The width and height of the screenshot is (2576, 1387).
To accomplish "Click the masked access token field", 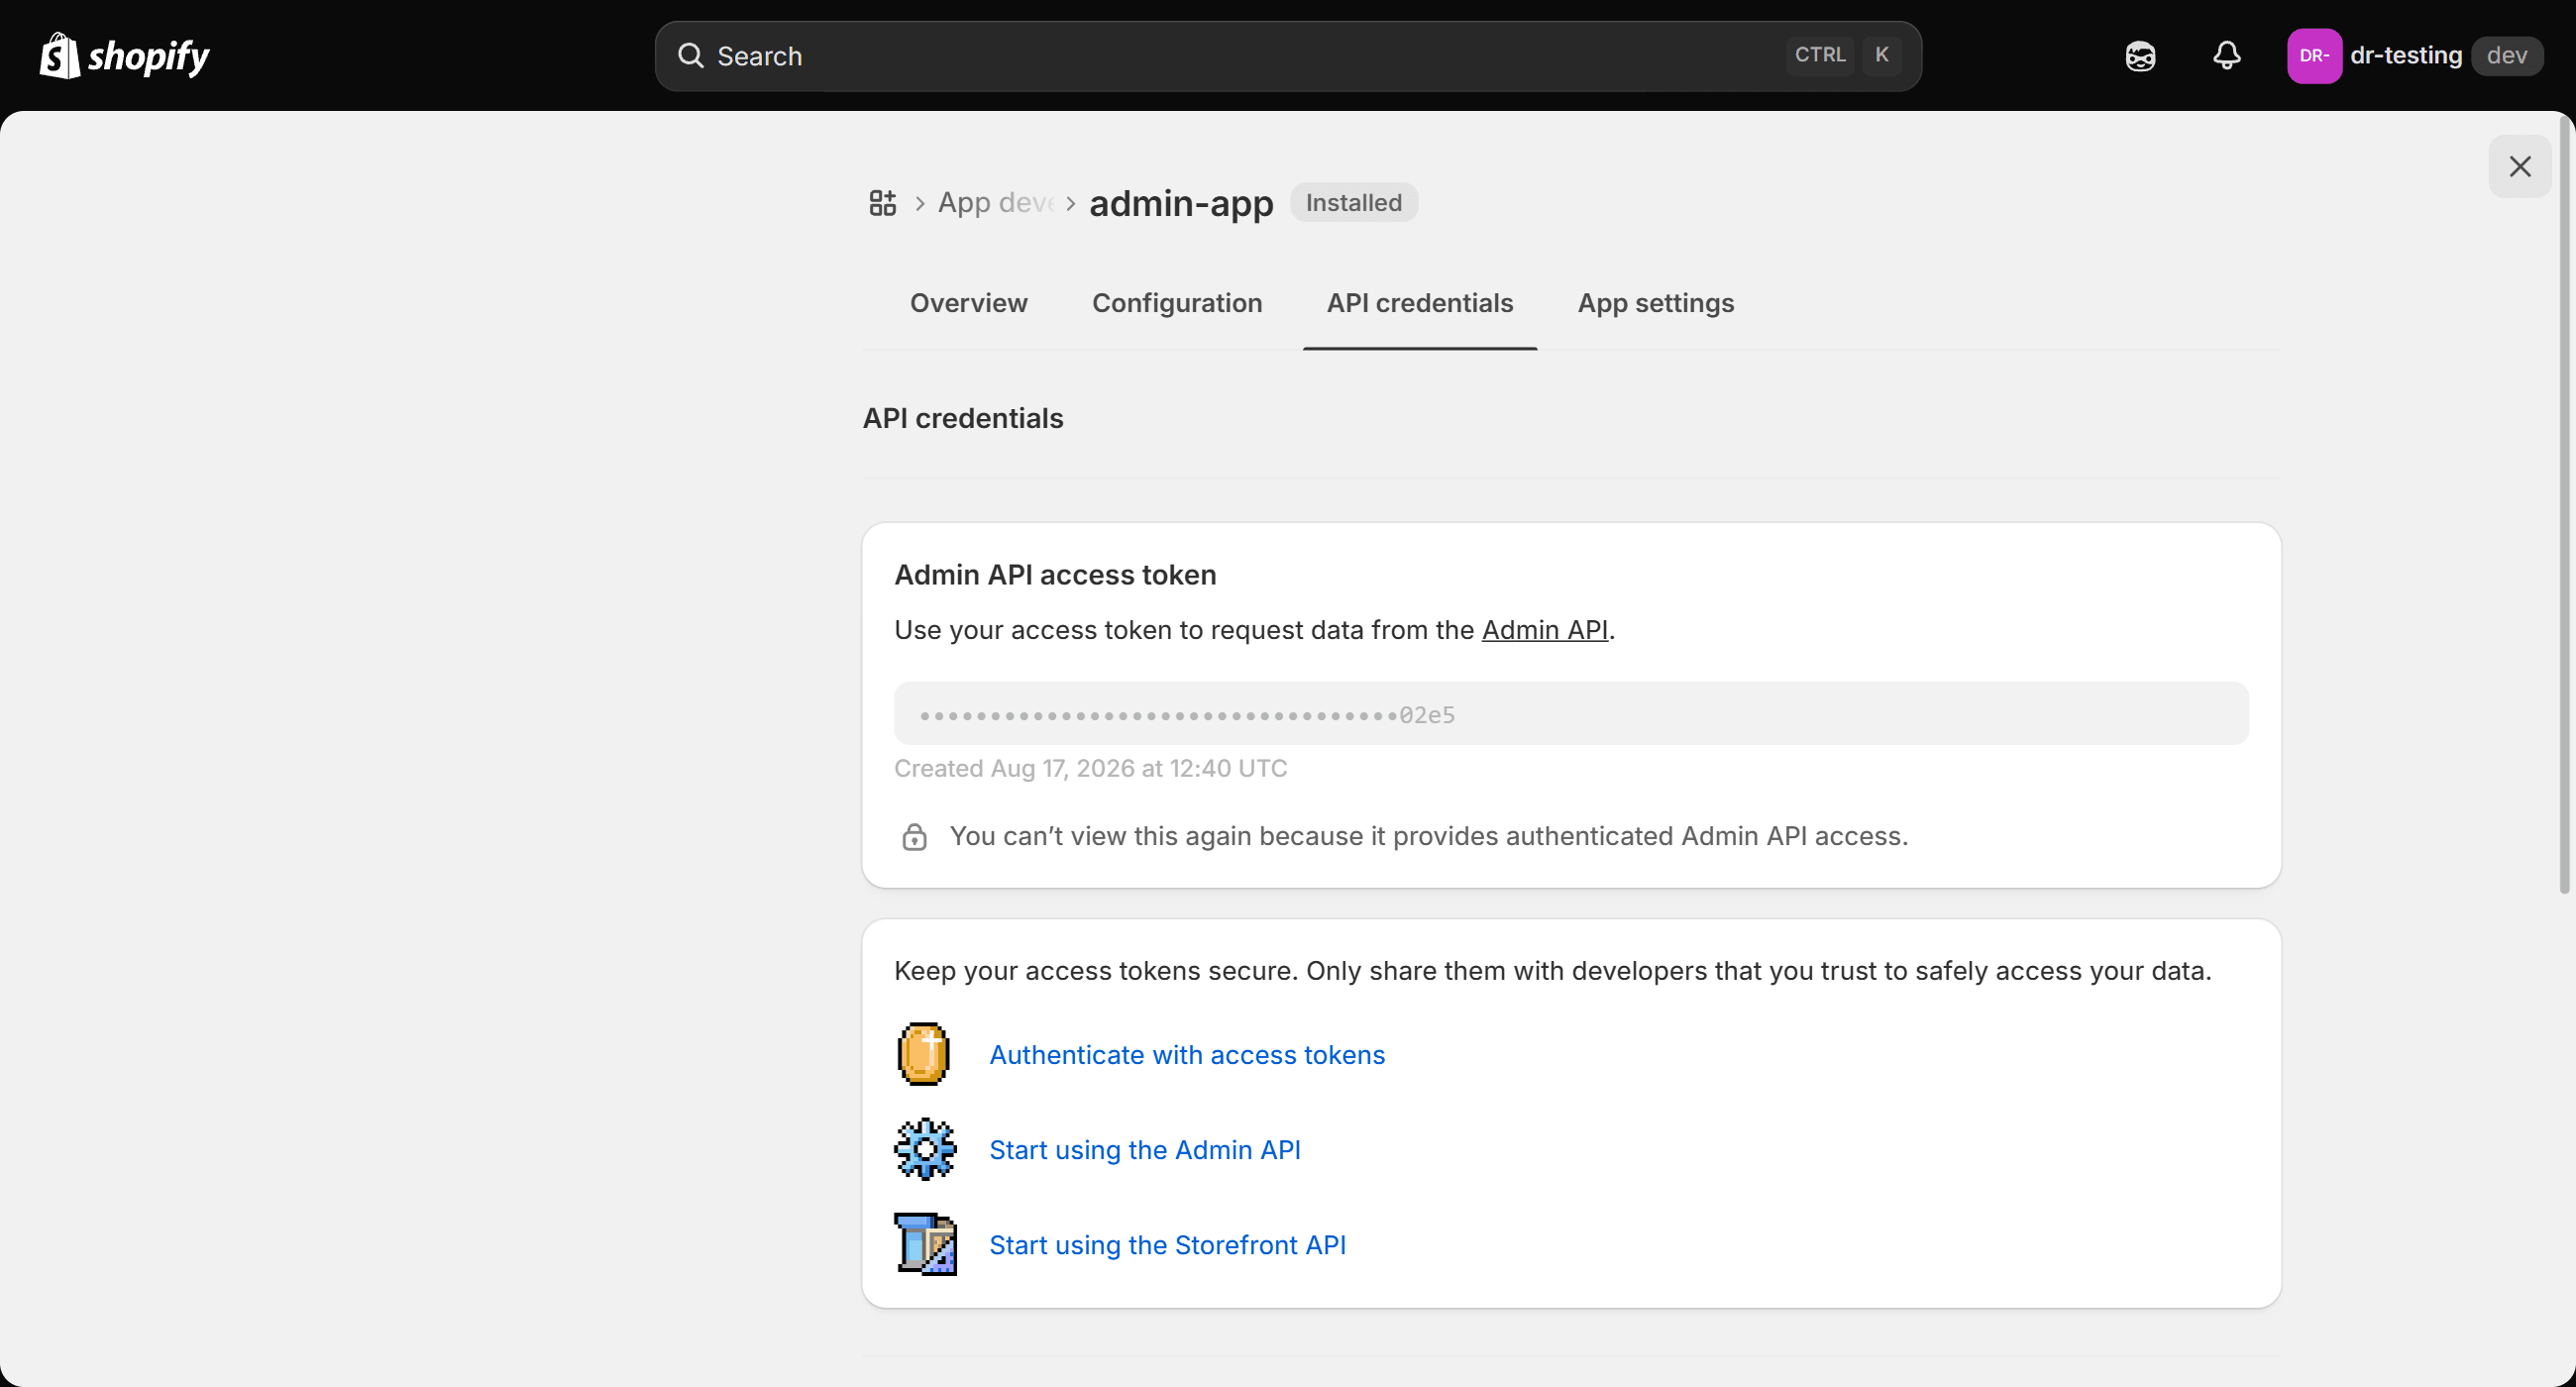I will pyautogui.click(x=1571, y=714).
